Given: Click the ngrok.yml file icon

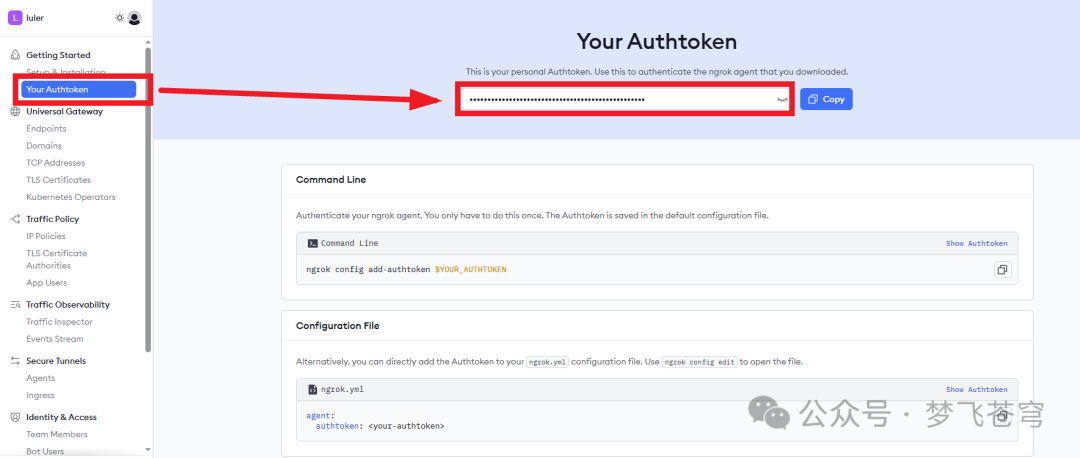Looking at the screenshot, I should (x=313, y=390).
